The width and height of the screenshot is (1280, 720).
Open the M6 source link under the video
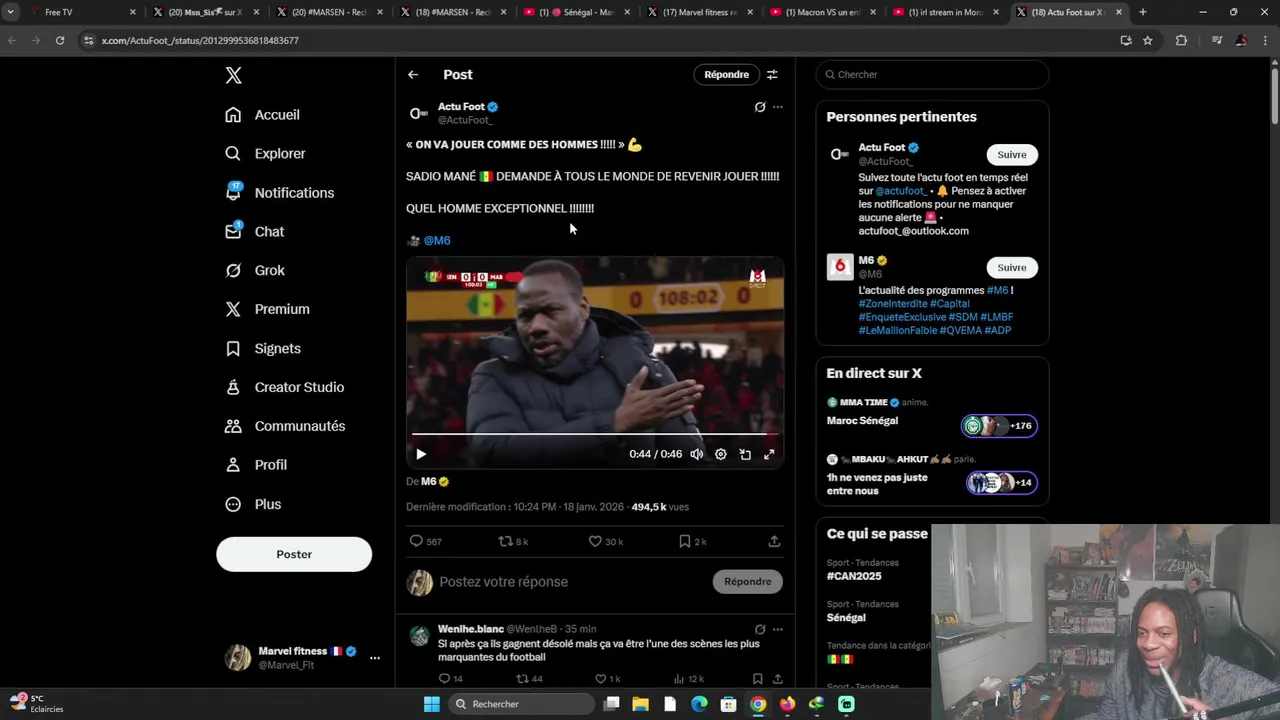428,482
